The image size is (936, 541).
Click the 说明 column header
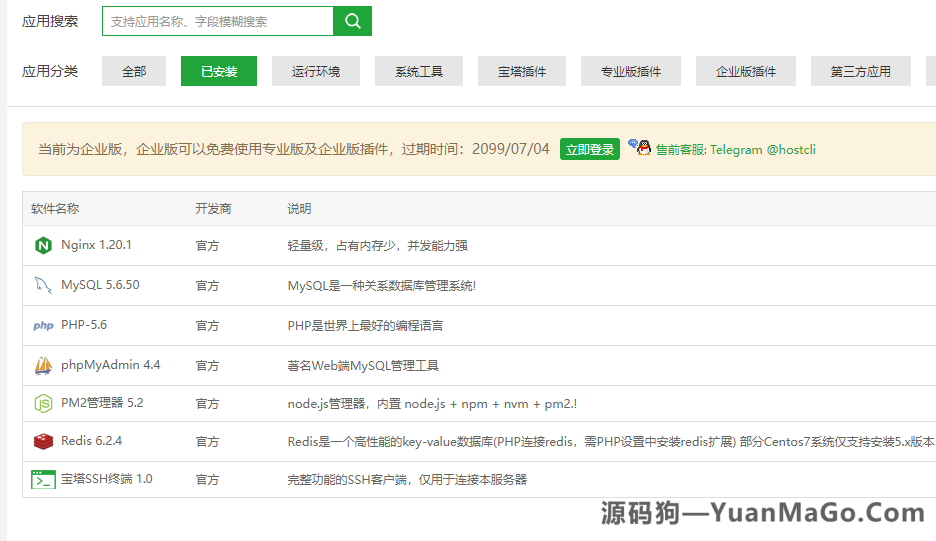tap(299, 208)
